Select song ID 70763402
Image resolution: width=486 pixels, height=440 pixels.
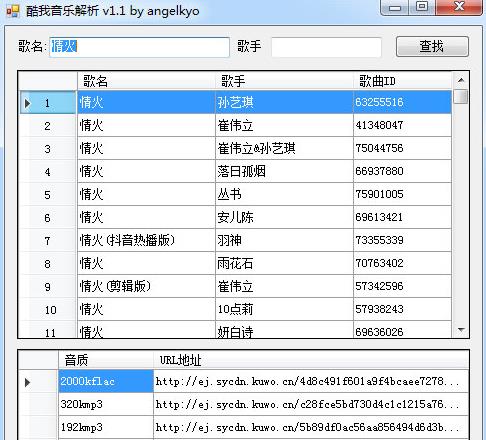click(x=403, y=263)
